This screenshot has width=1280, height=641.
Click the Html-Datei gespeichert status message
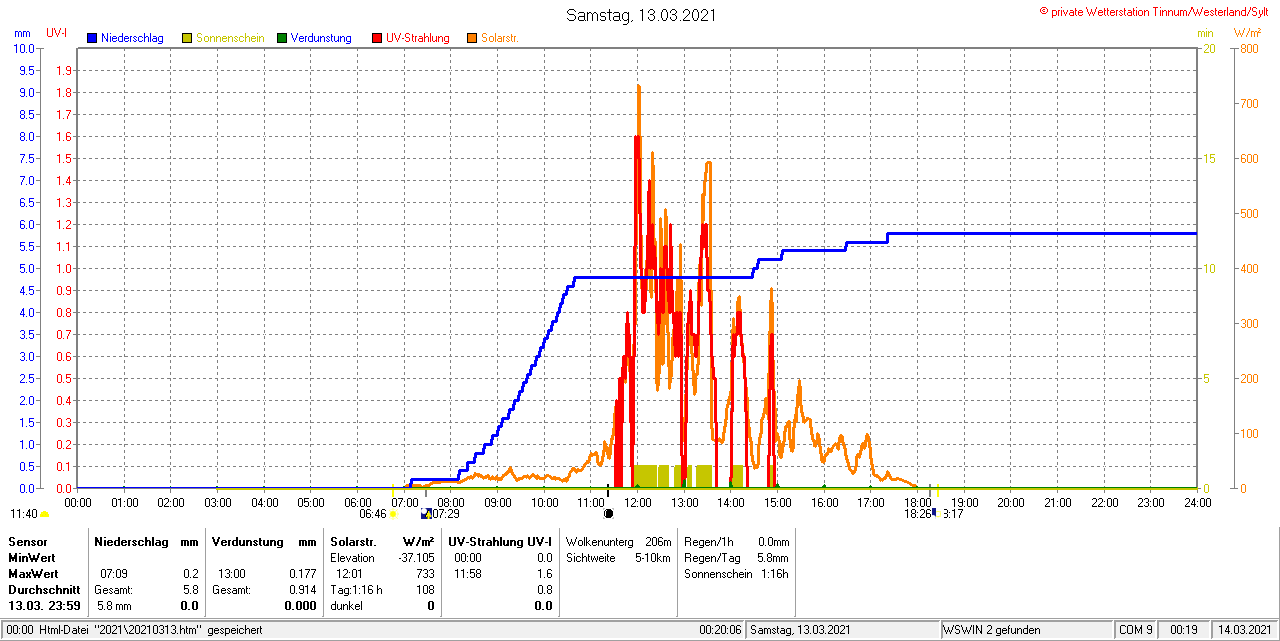click(134, 630)
